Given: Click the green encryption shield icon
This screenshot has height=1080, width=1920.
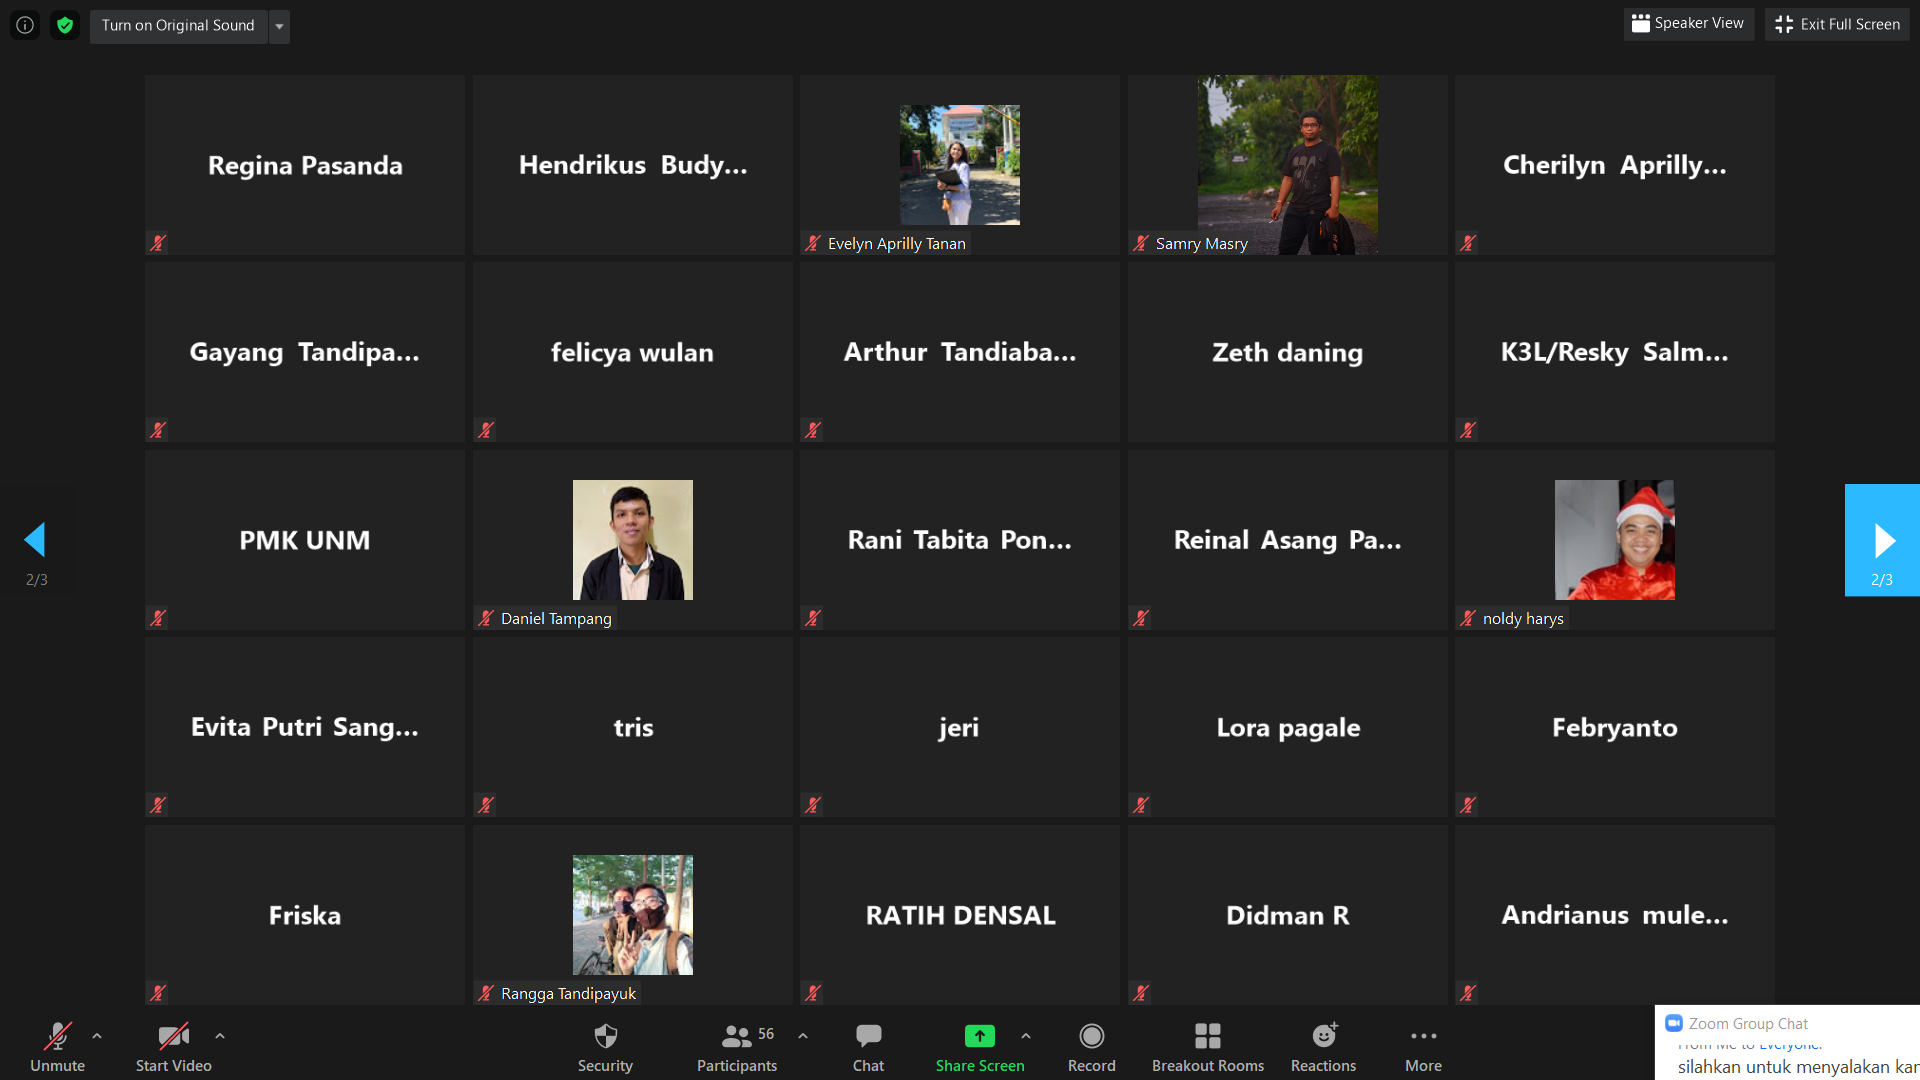Looking at the screenshot, I should (x=65, y=25).
